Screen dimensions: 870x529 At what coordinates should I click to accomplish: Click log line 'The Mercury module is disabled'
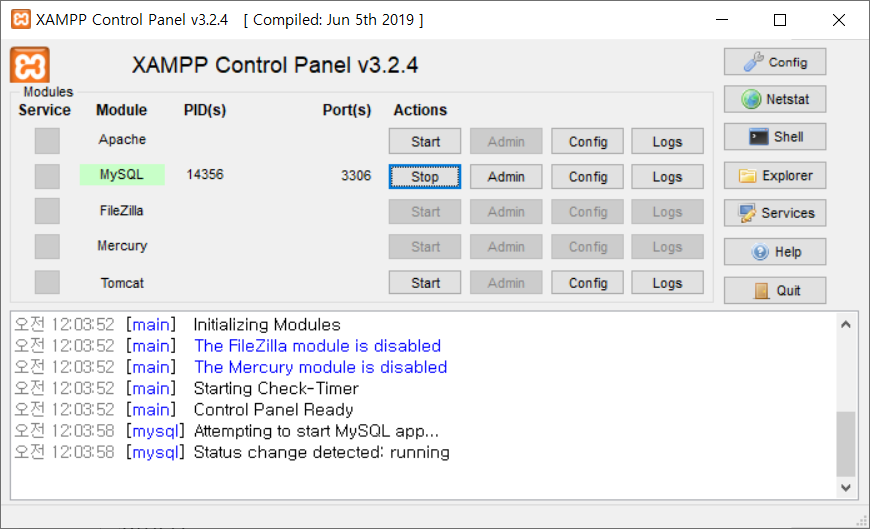point(321,367)
